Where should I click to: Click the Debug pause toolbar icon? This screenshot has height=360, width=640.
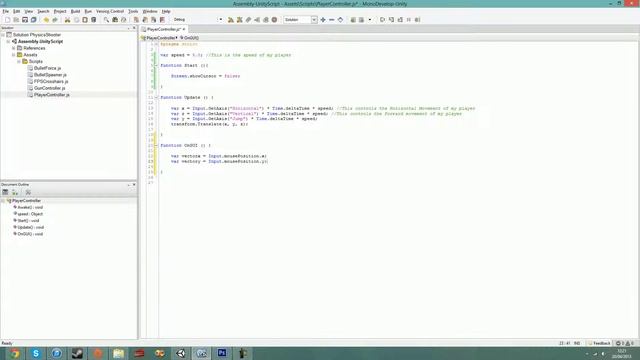coord(409,20)
